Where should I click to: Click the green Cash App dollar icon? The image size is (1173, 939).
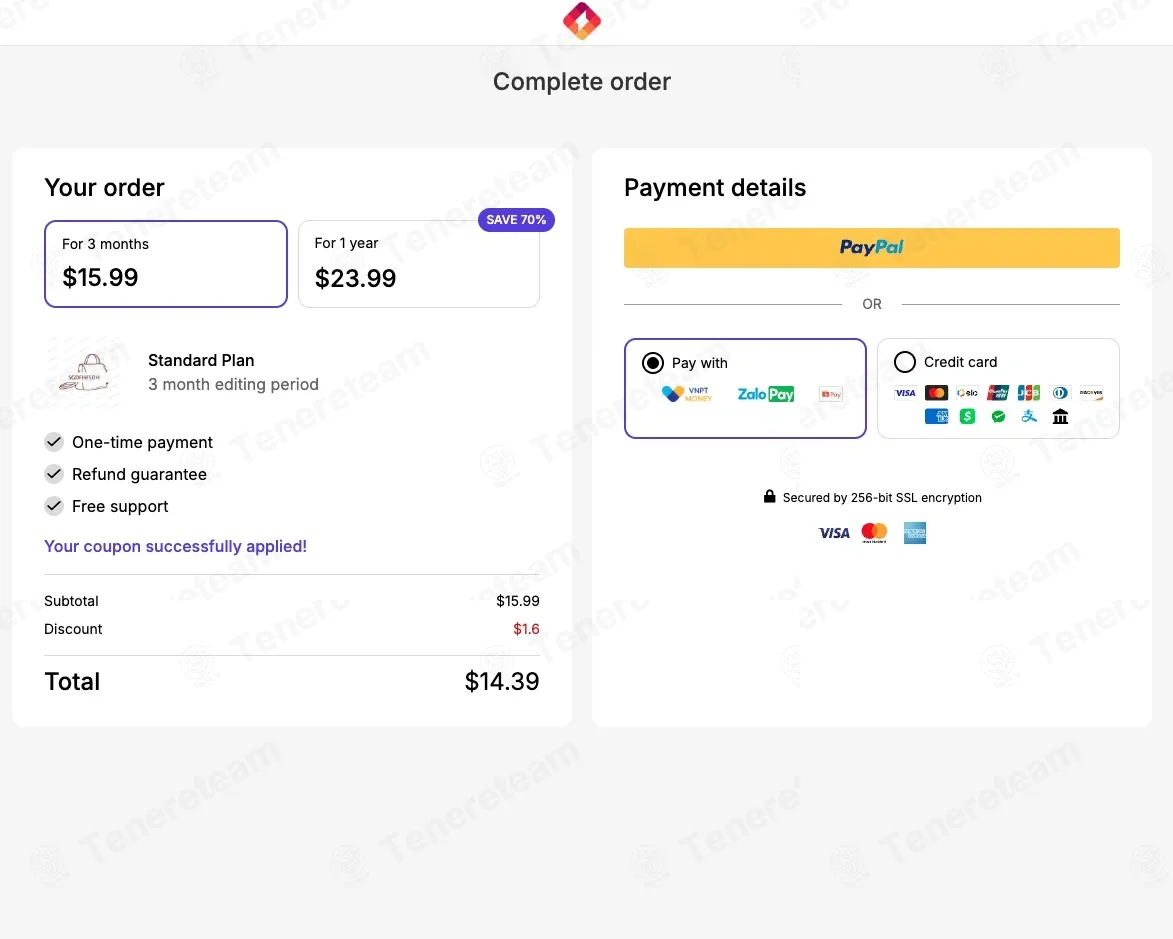pos(967,417)
